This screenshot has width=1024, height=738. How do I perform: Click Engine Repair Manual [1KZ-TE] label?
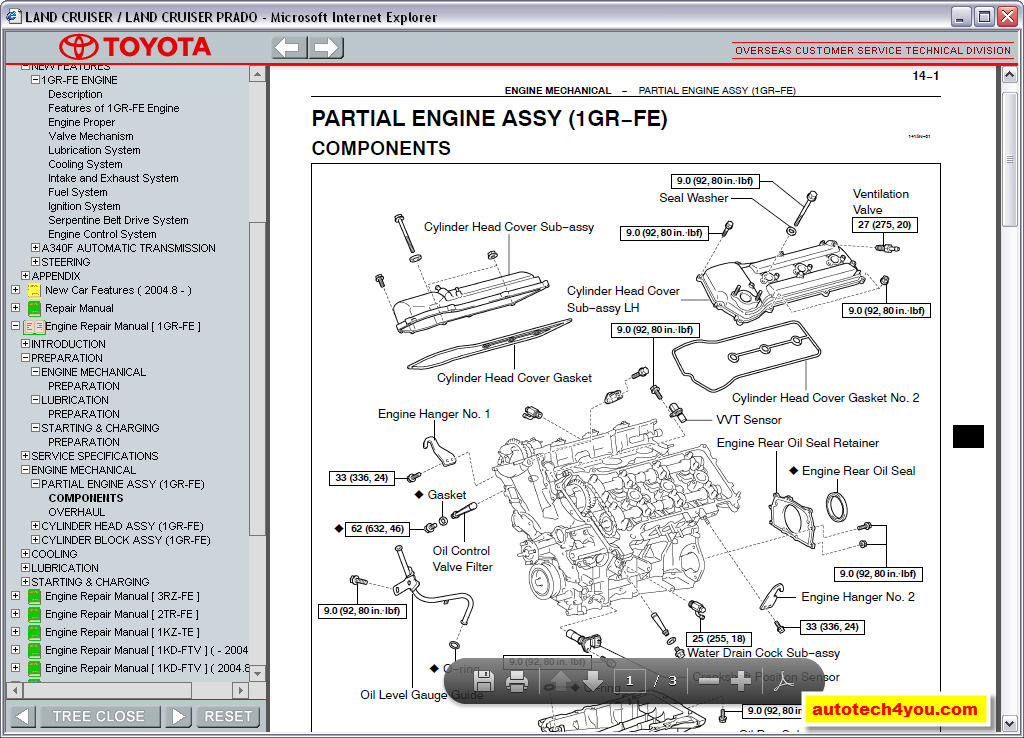tap(123, 632)
